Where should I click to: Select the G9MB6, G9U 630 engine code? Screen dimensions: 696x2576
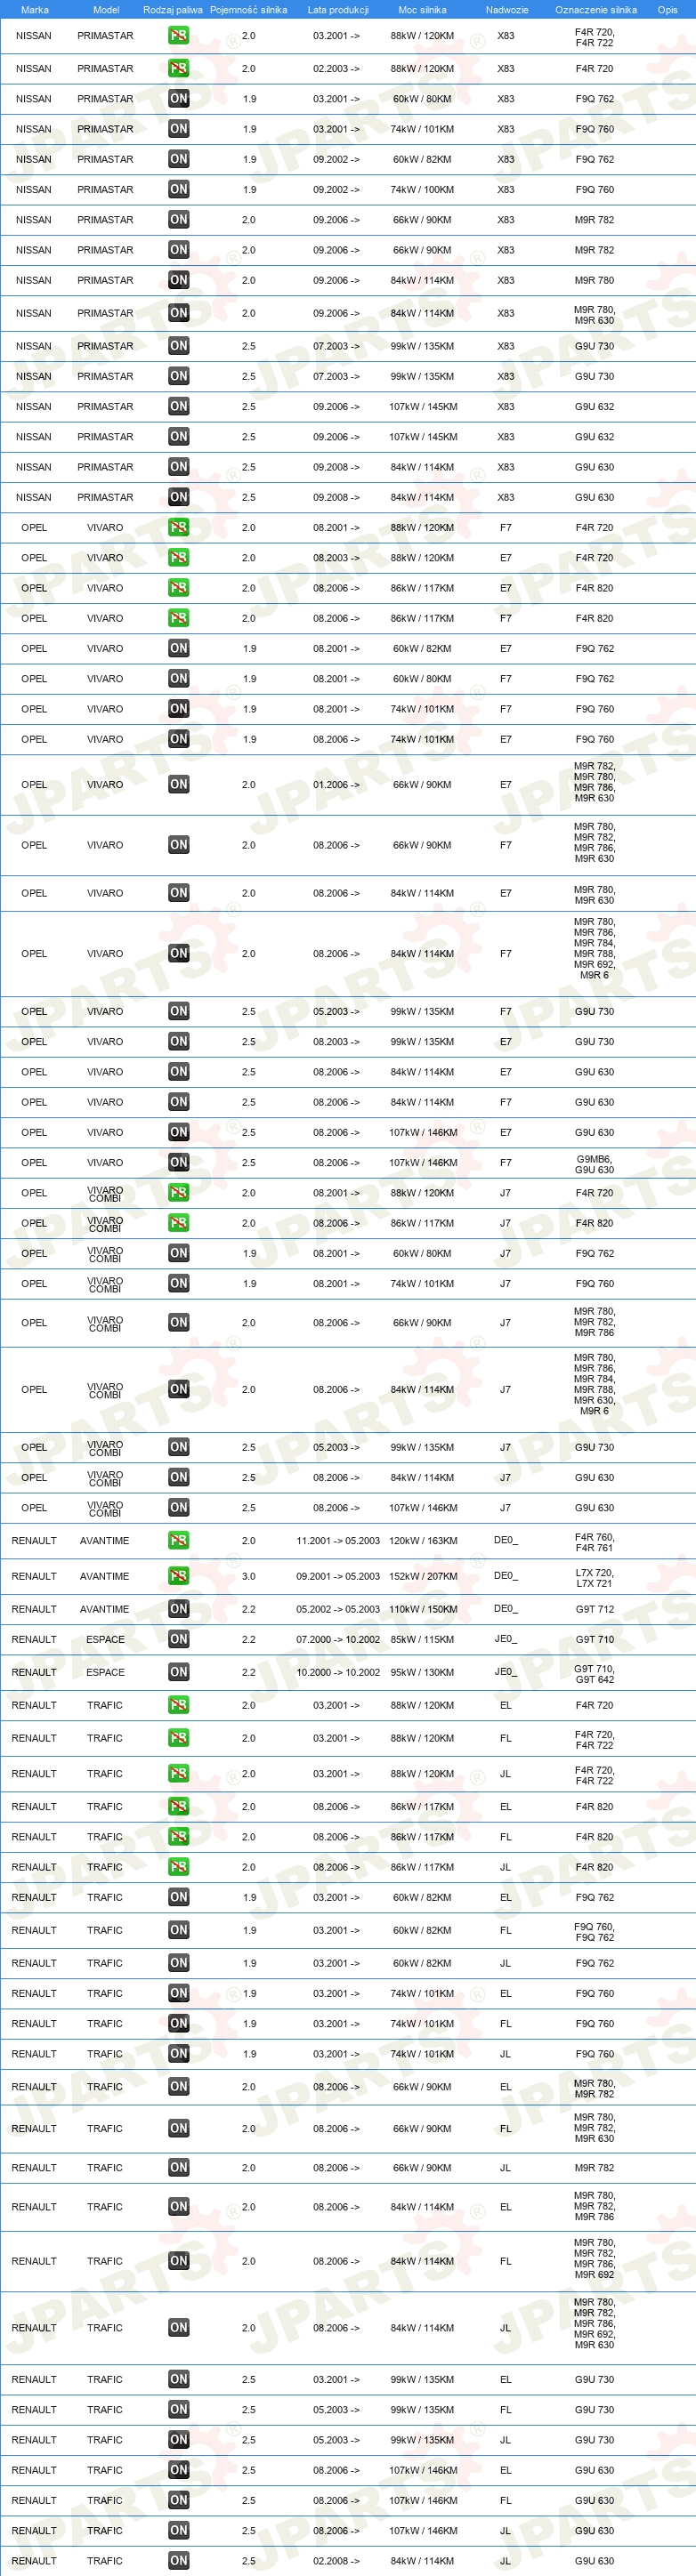[594, 1164]
